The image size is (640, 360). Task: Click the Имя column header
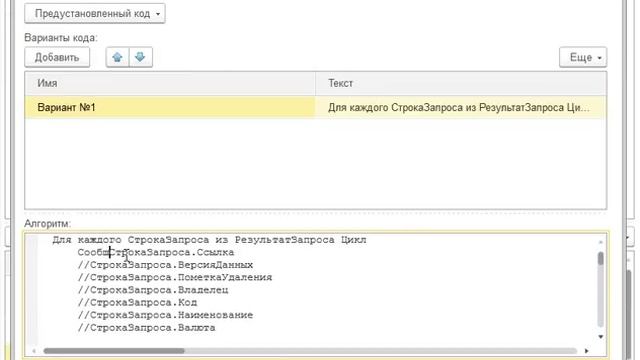170,83
